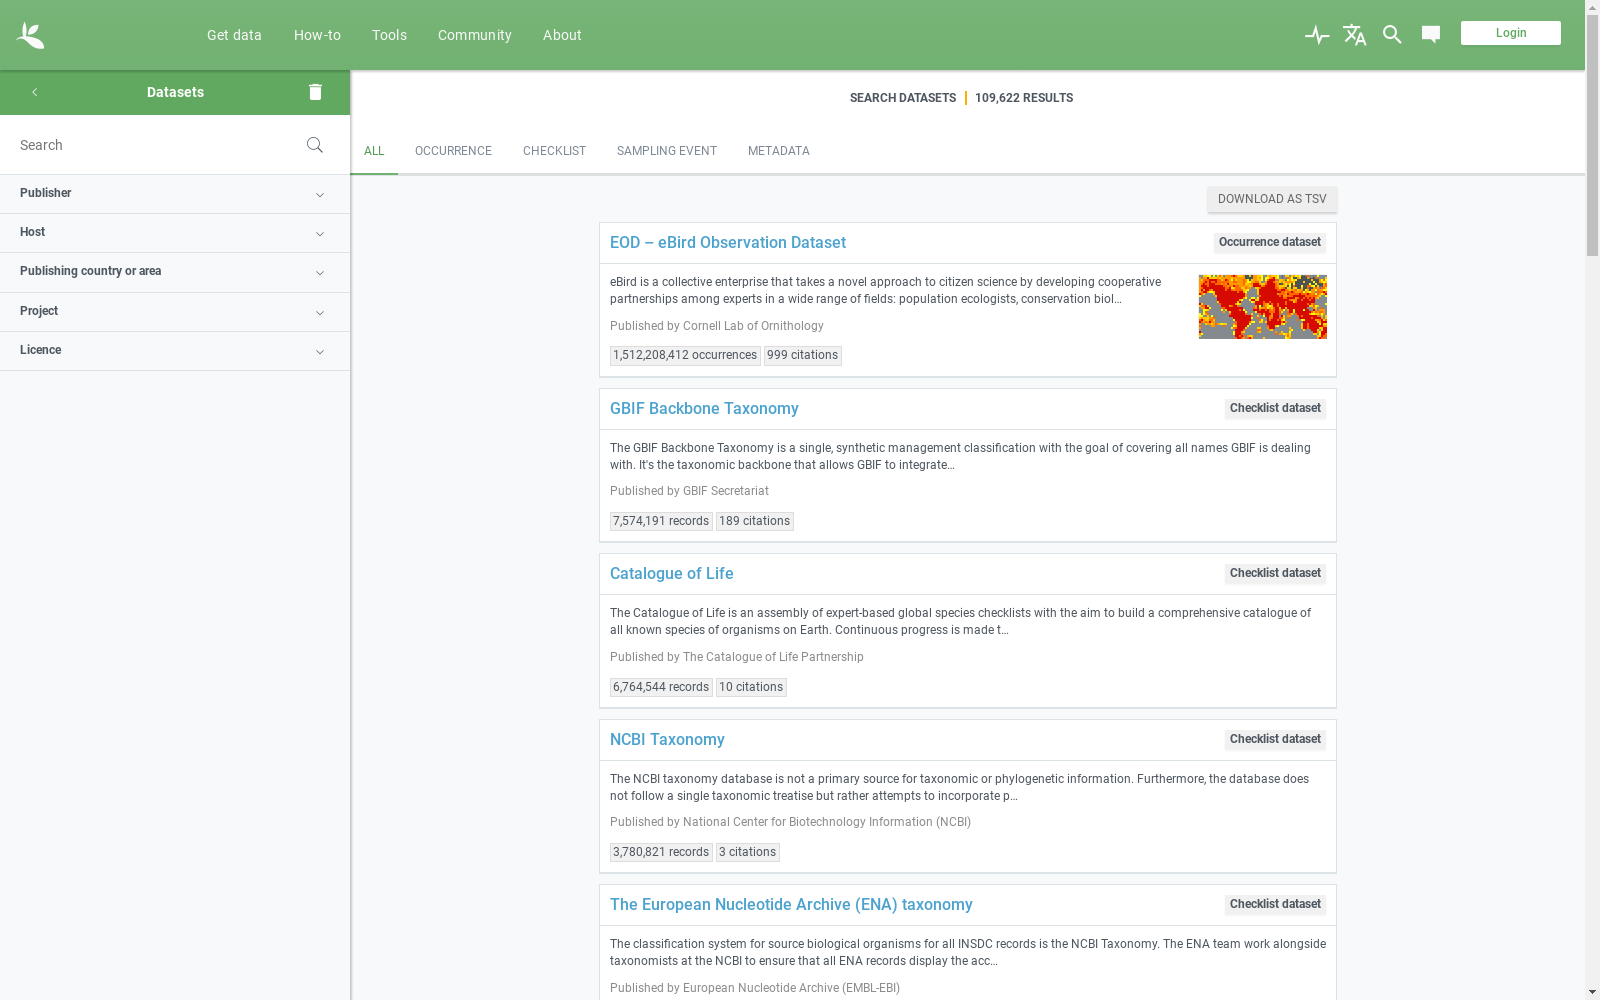Expand the Licence filter
The image size is (1600, 1000).
[x=175, y=351]
